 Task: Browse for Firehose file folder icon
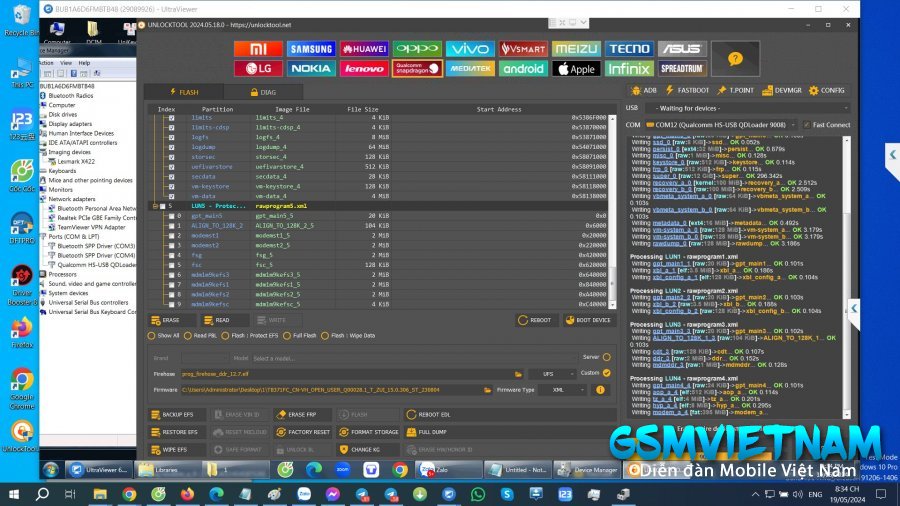518,374
